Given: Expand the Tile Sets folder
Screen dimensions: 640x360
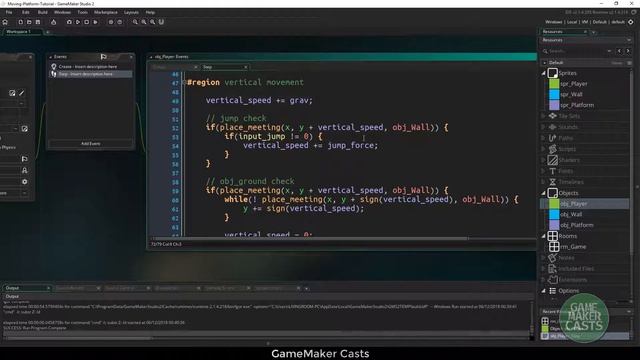Looking at the screenshot, I should pyautogui.click(x=544, y=116).
